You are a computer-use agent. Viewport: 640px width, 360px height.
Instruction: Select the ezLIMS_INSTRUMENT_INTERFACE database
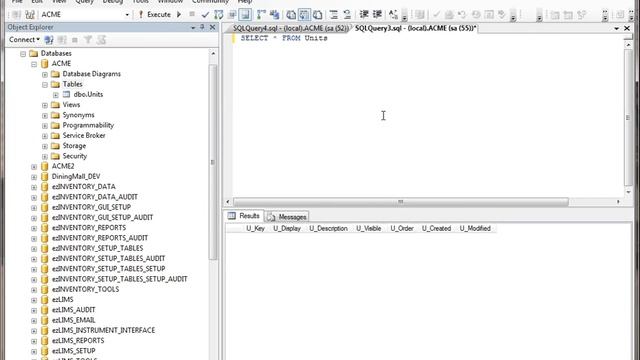tap(103, 331)
